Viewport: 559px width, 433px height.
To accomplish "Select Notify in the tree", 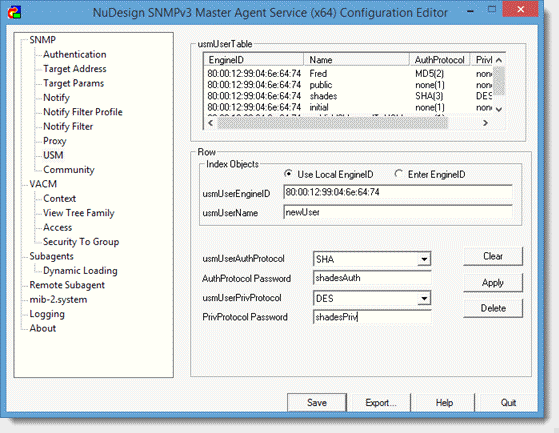I will pyautogui.click(x=56, y=97).
